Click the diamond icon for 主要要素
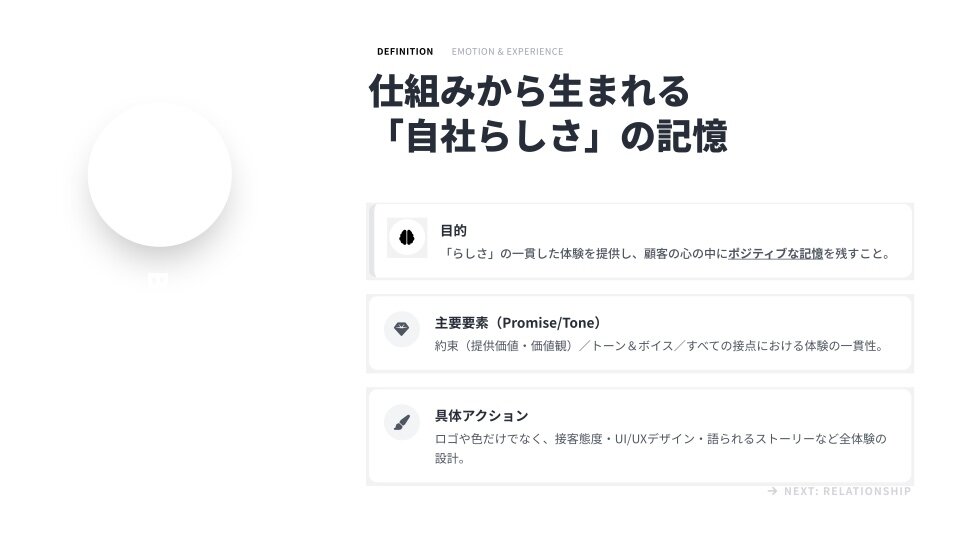The image size is (960, 540). (x=401, y=329)
